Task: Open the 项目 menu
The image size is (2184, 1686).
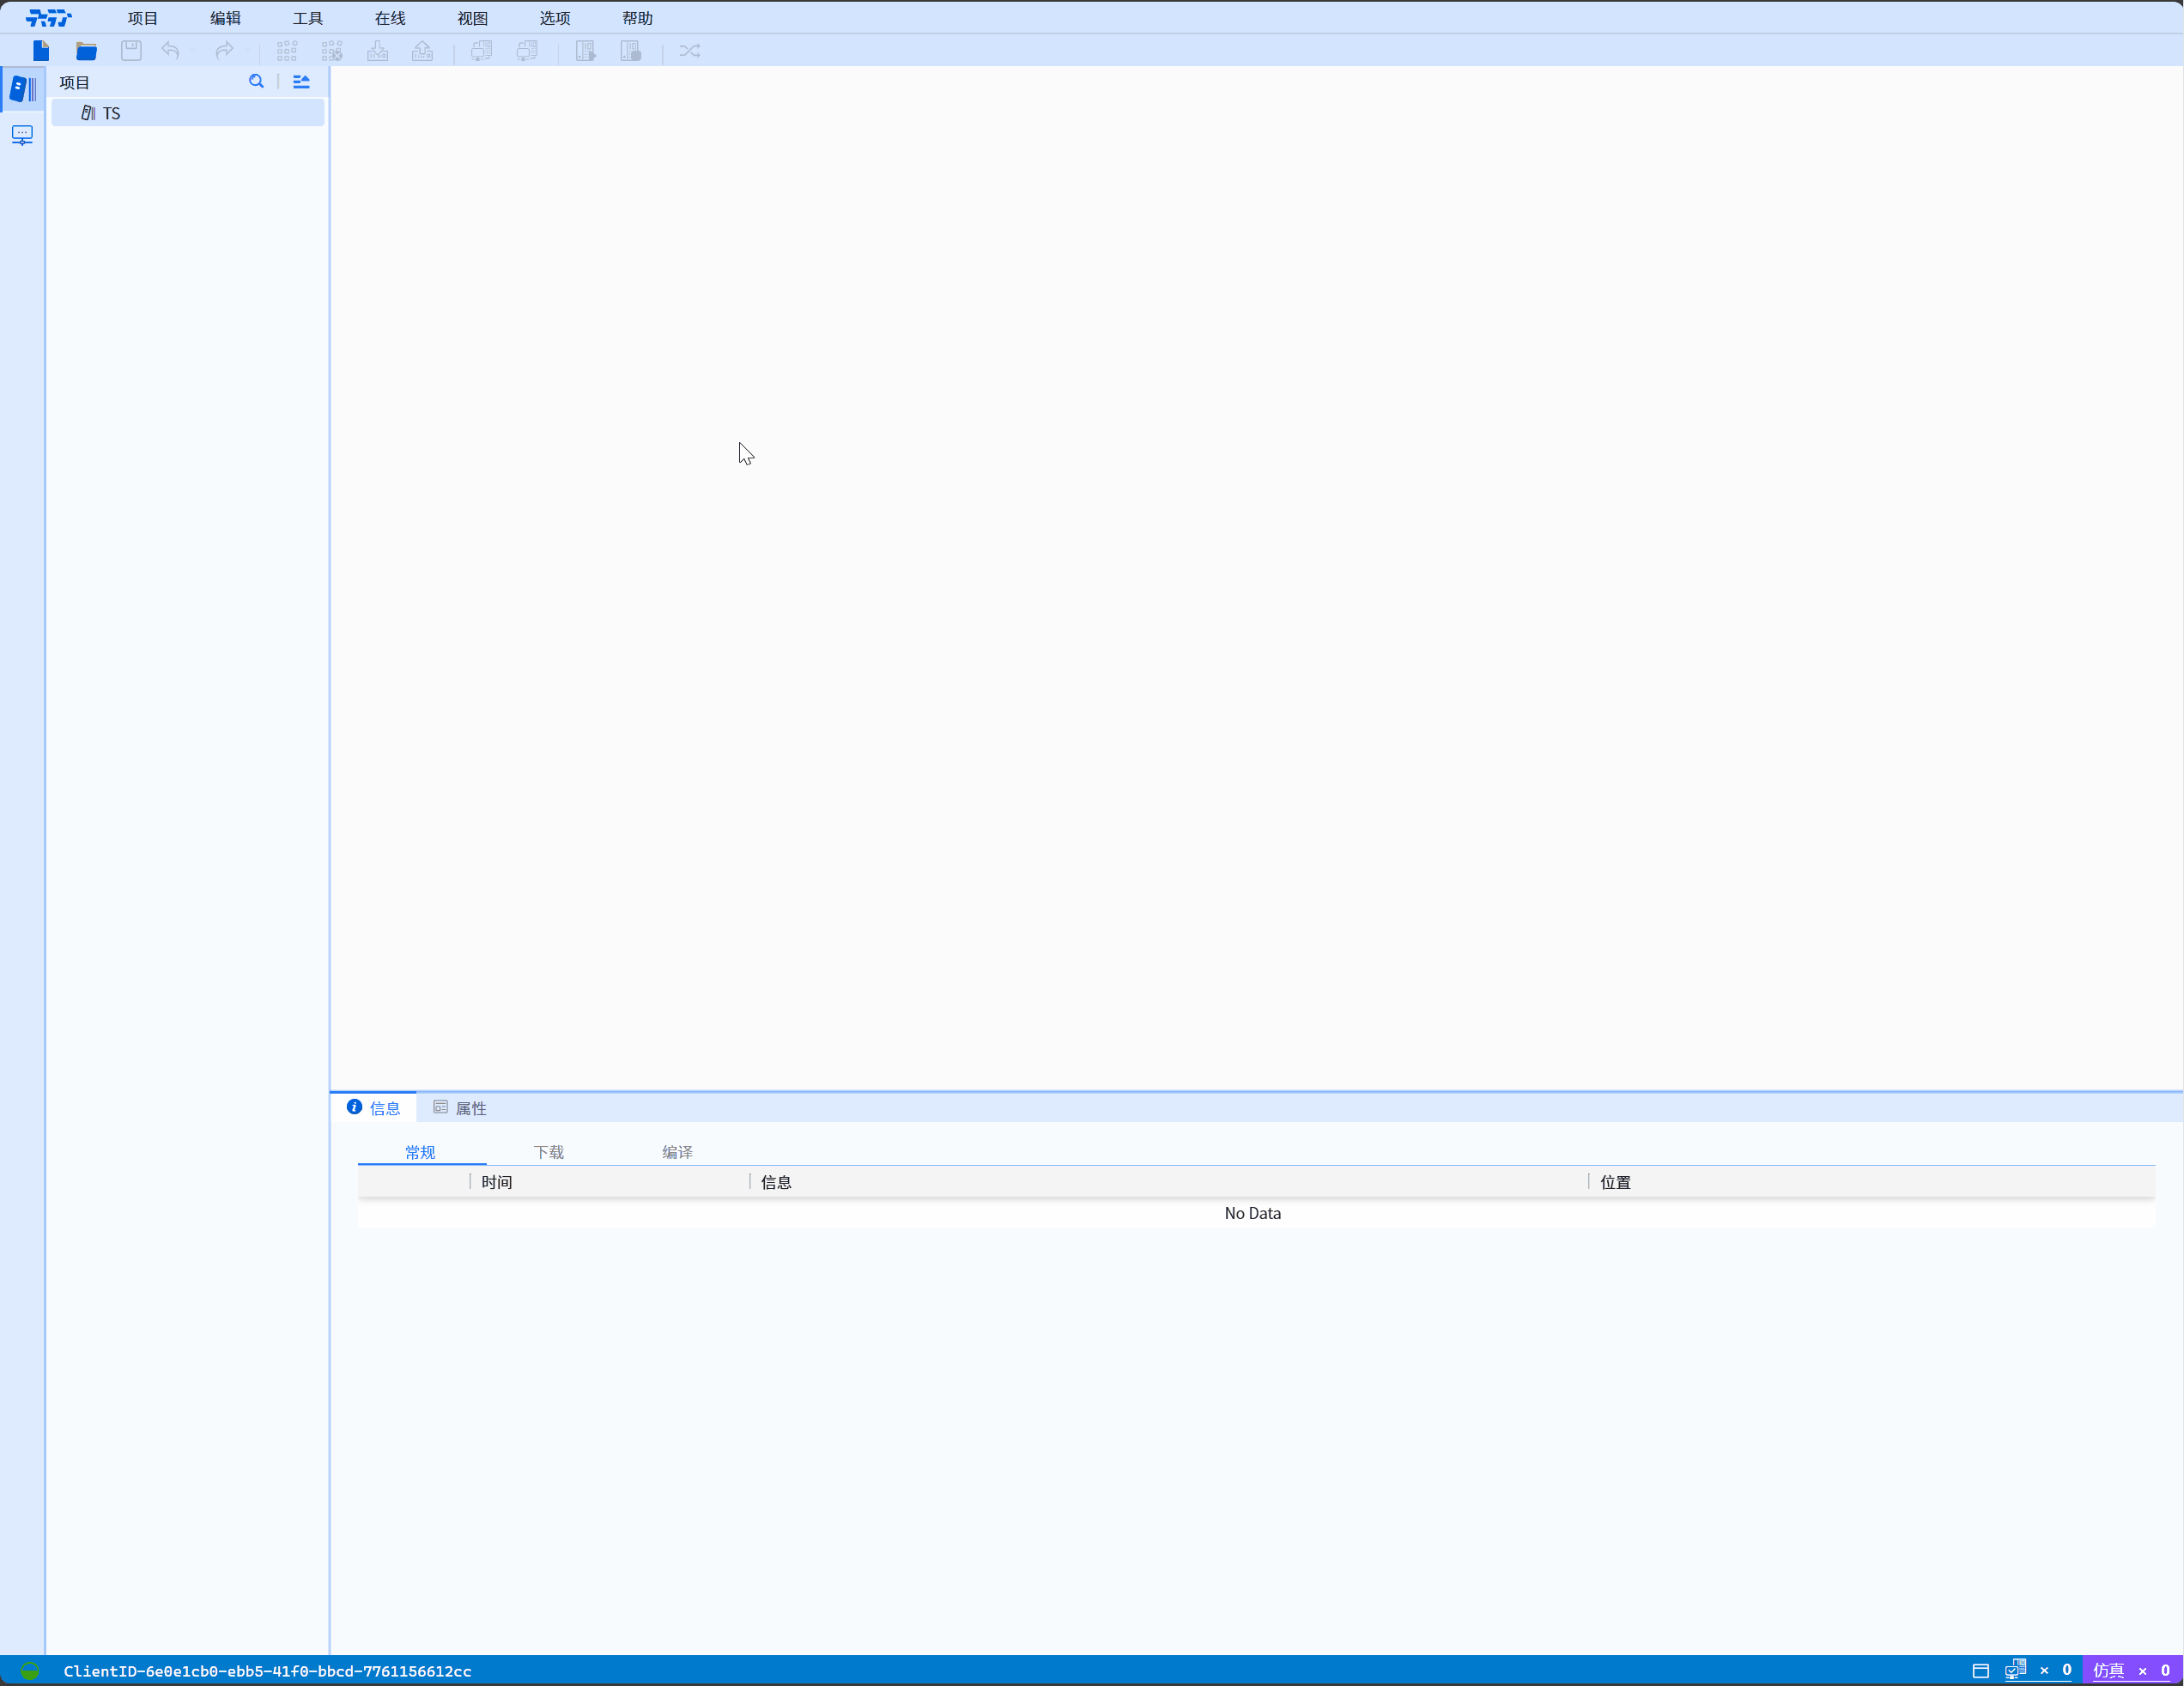Action: tap(143, 18)
